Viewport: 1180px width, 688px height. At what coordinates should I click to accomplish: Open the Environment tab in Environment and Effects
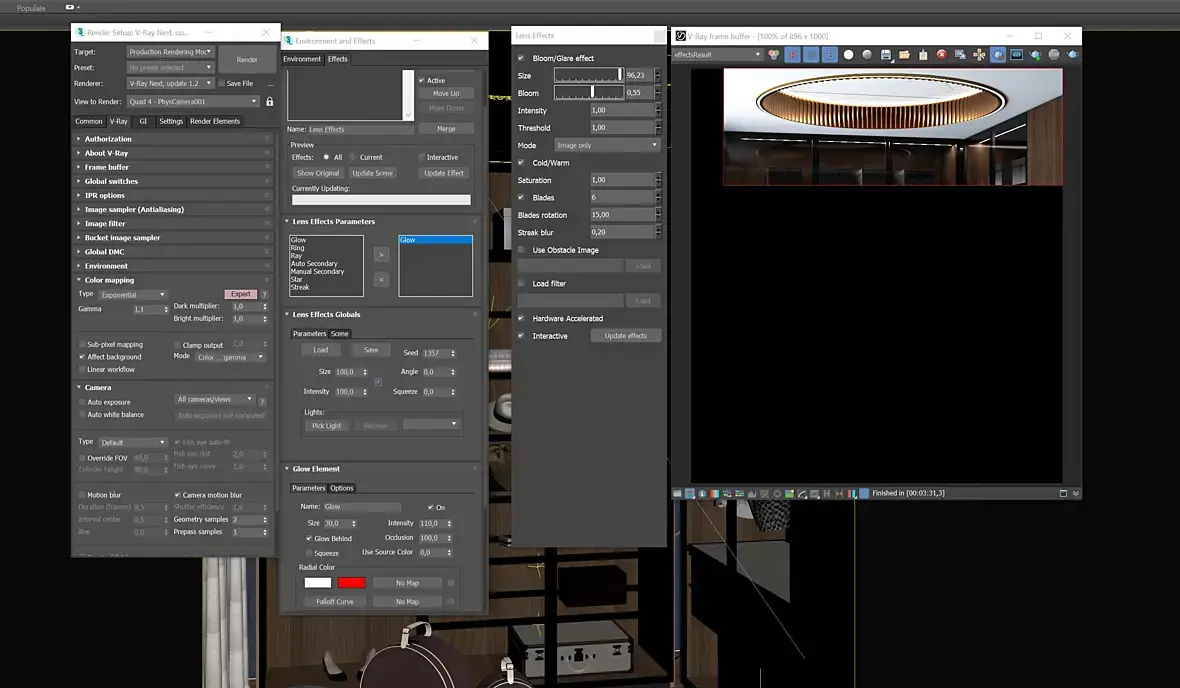coord(302,59)
